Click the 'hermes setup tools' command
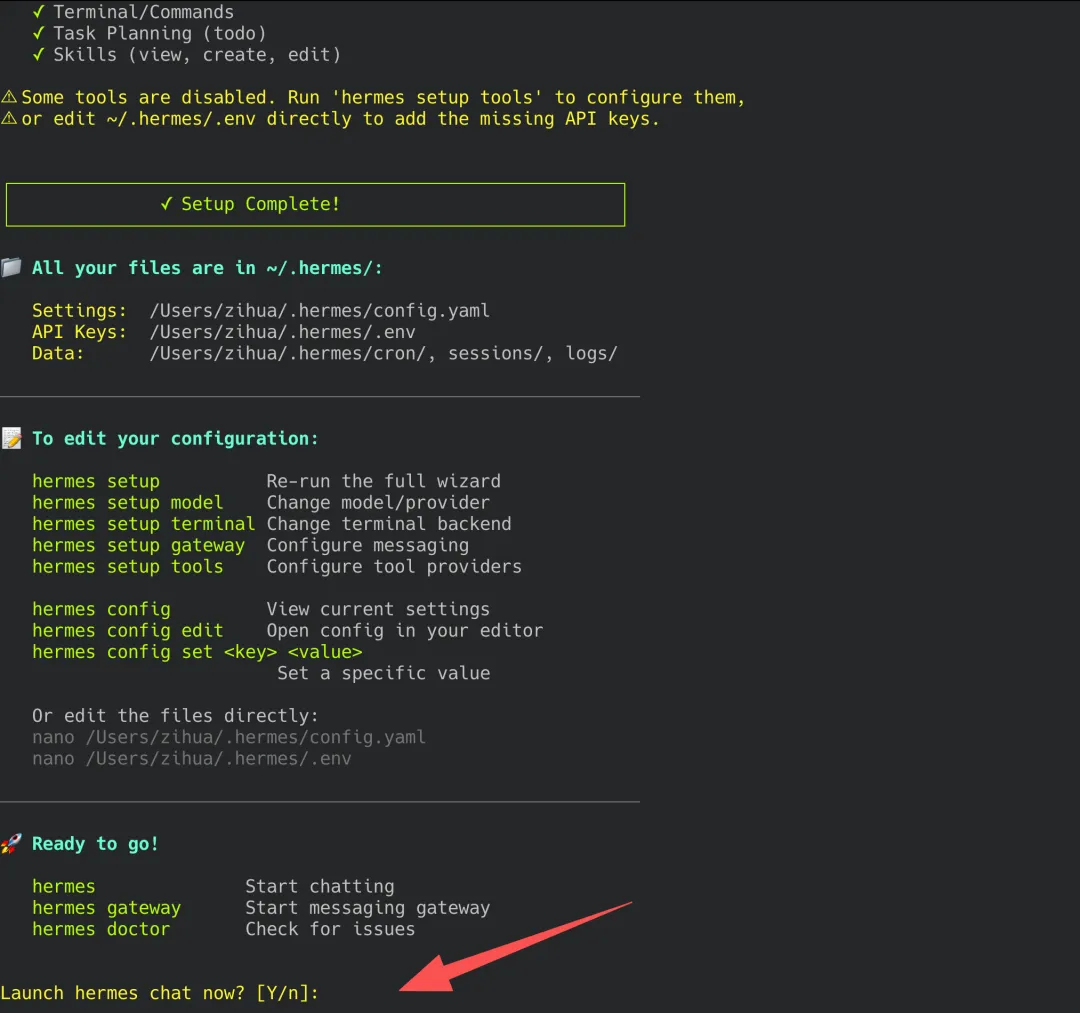Viewport: 1080px width, 1013px height. 127,567
